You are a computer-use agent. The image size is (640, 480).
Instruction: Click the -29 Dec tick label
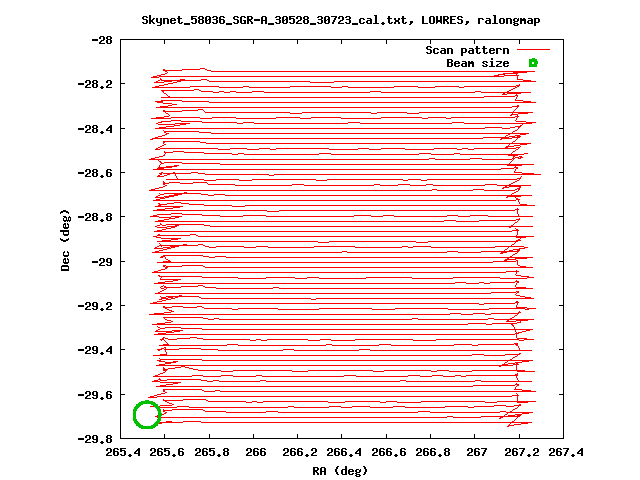(x=102, y=262)
